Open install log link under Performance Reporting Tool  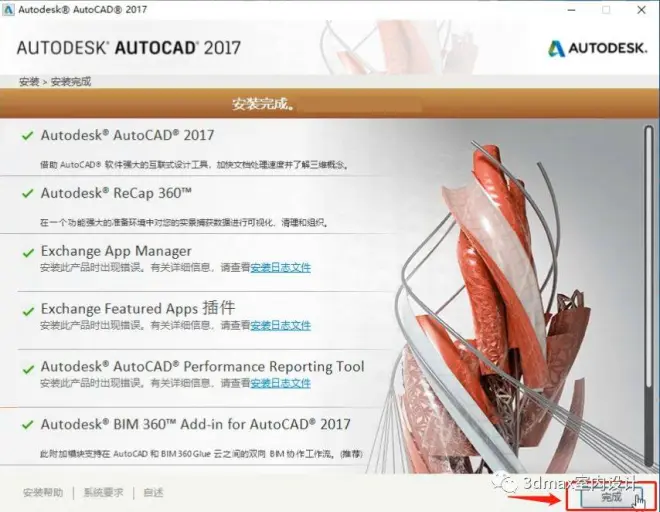(x=281, y=383)
